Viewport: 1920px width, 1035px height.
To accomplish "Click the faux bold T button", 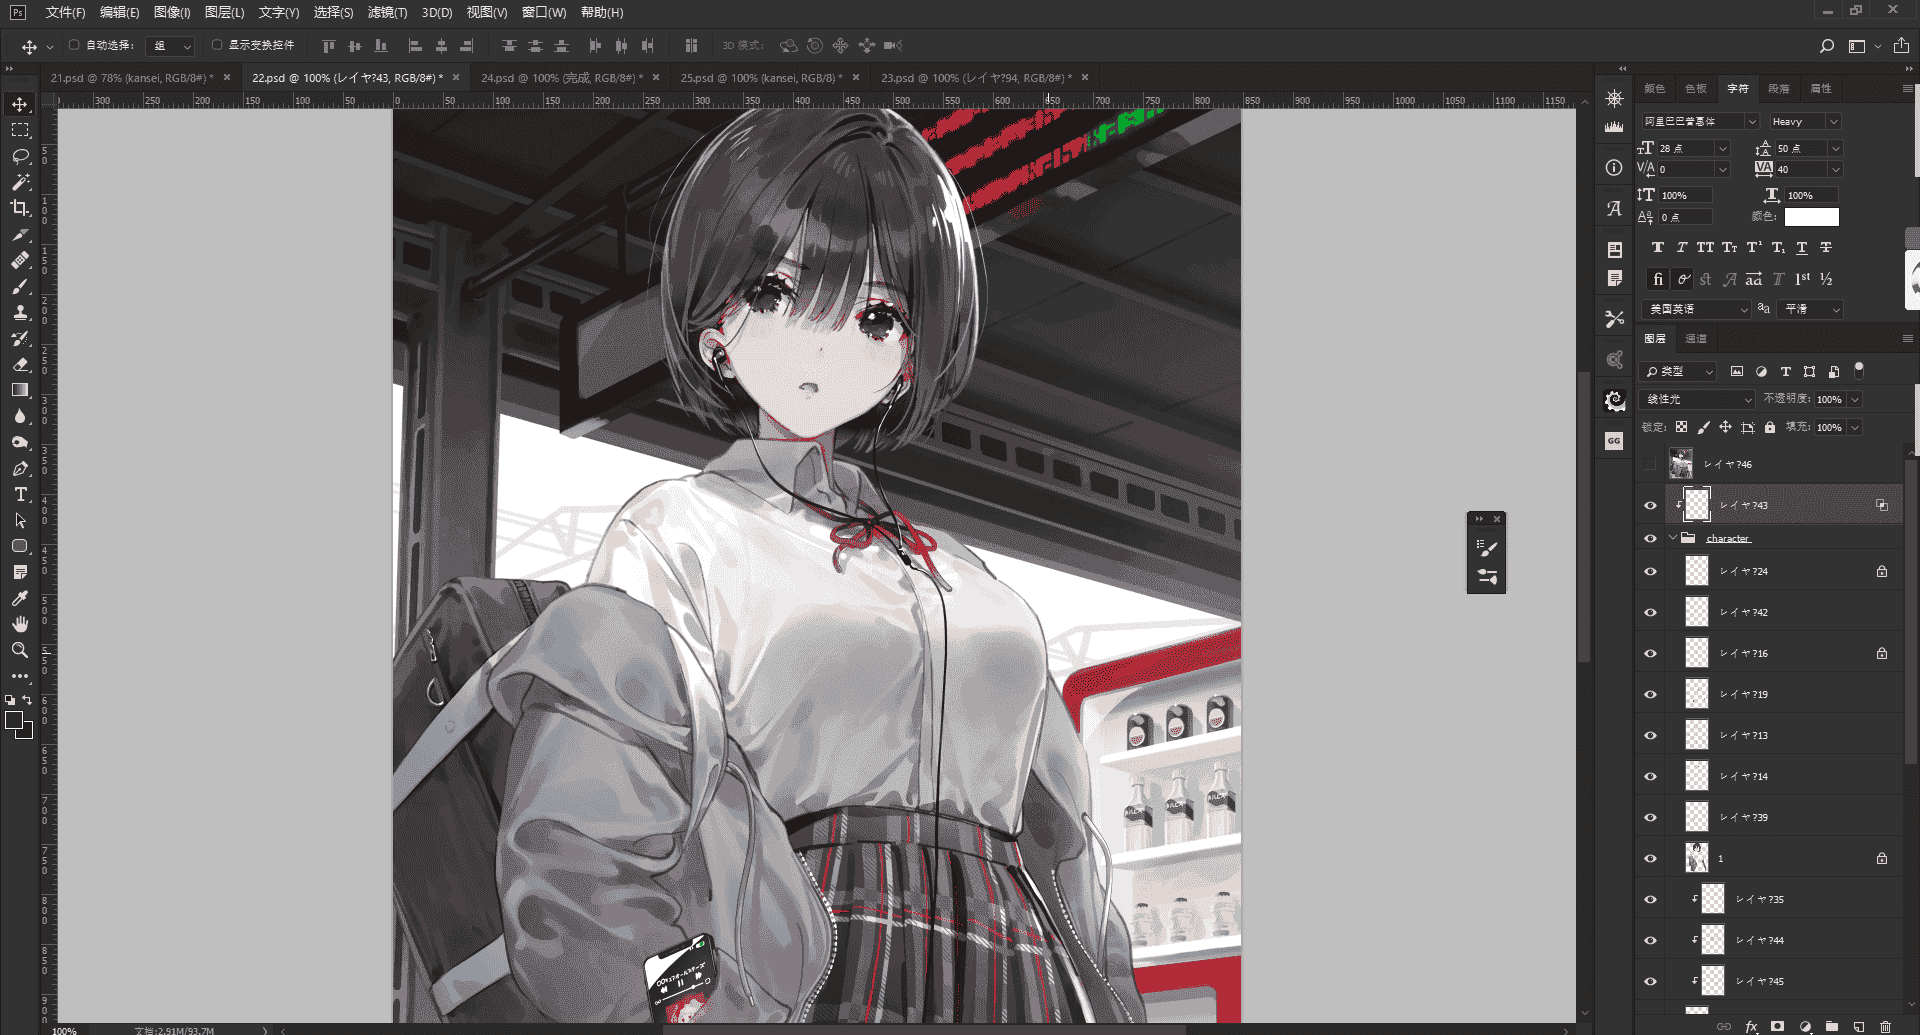I will coord(1658,247).
